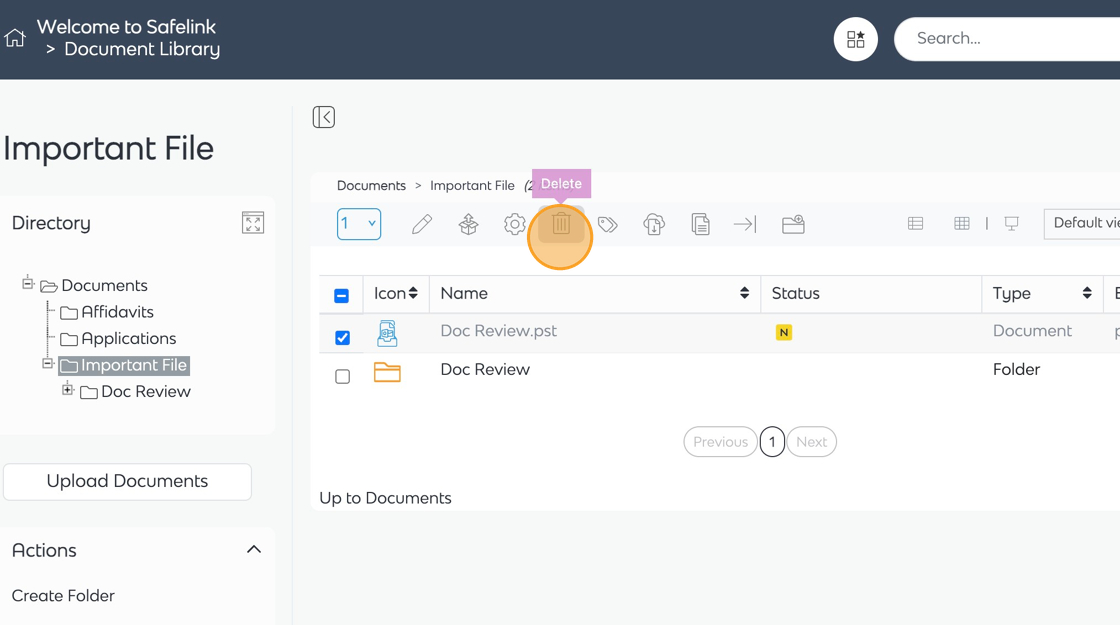
Task: Open the selected count dropdown showing 1
Action: pos(359,224)
